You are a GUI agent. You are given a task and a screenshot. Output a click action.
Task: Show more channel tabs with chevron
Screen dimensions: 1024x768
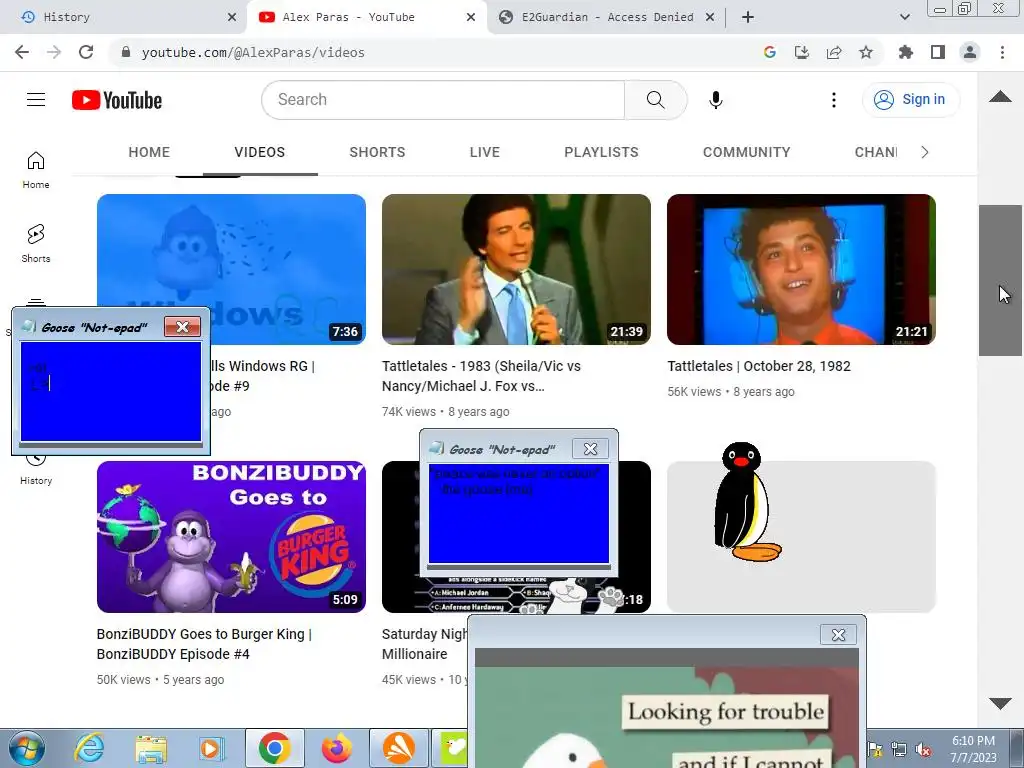tap(925, 152)
